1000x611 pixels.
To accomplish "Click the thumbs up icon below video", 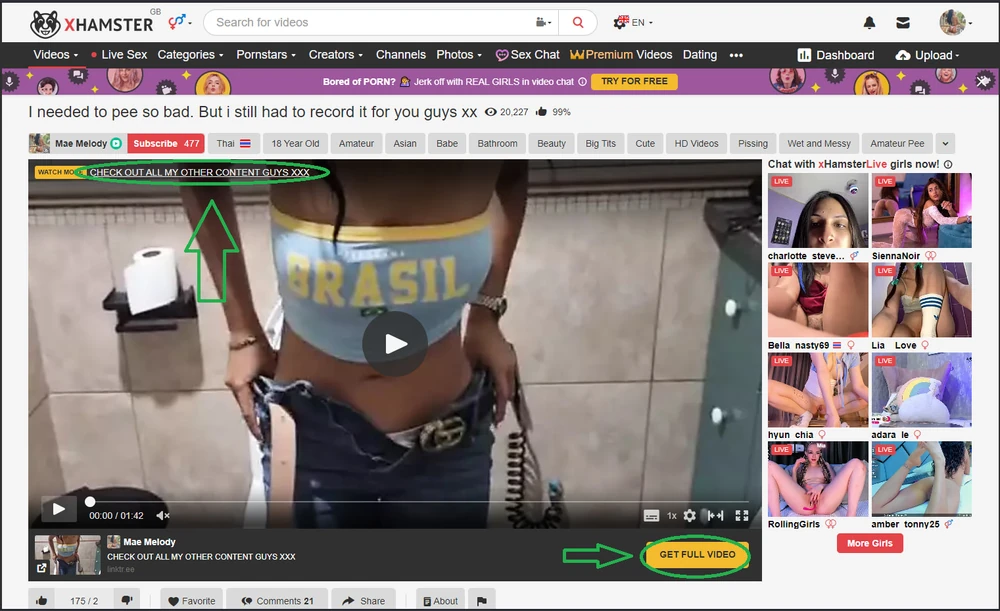I will [42, 601].
